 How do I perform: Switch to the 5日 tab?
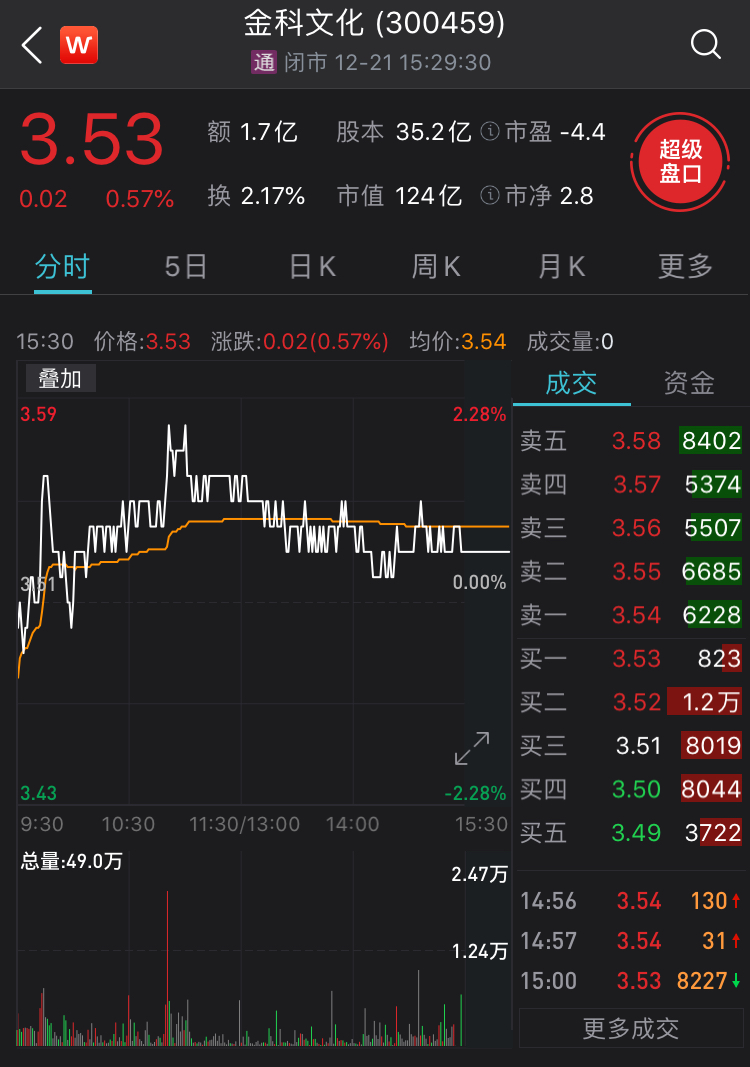(x=186, y=266)
